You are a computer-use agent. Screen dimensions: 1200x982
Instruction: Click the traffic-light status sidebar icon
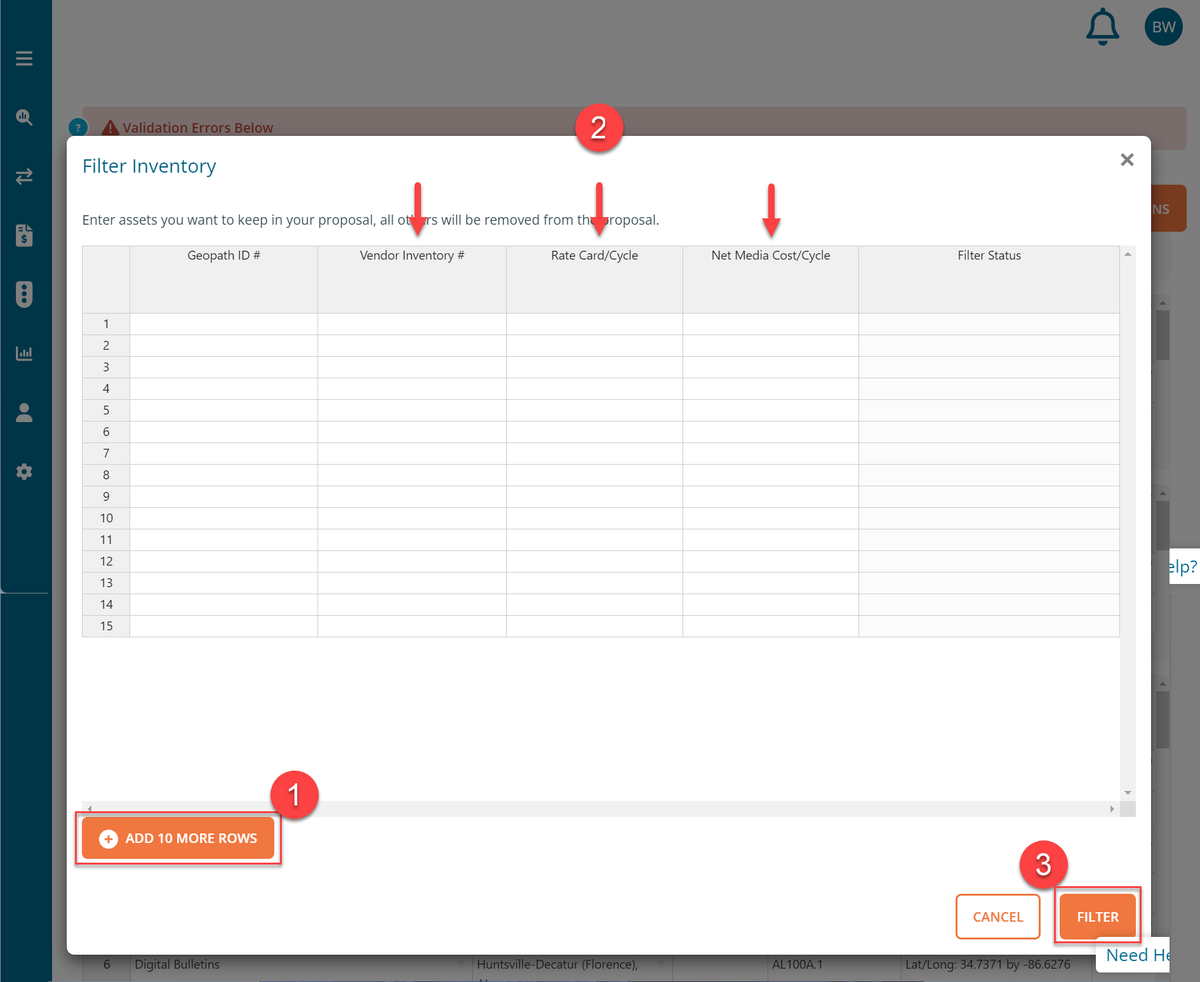click(x=25, y=294)
